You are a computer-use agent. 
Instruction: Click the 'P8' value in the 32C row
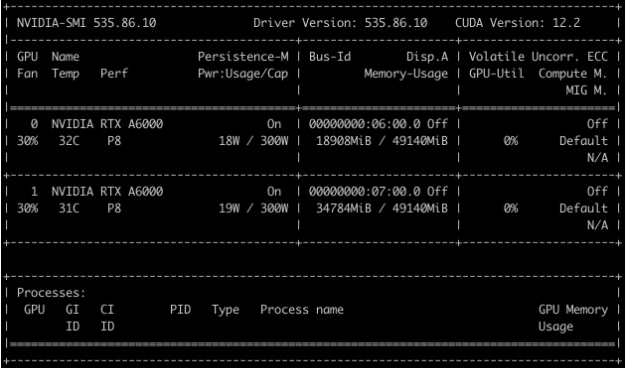point(114,141)
